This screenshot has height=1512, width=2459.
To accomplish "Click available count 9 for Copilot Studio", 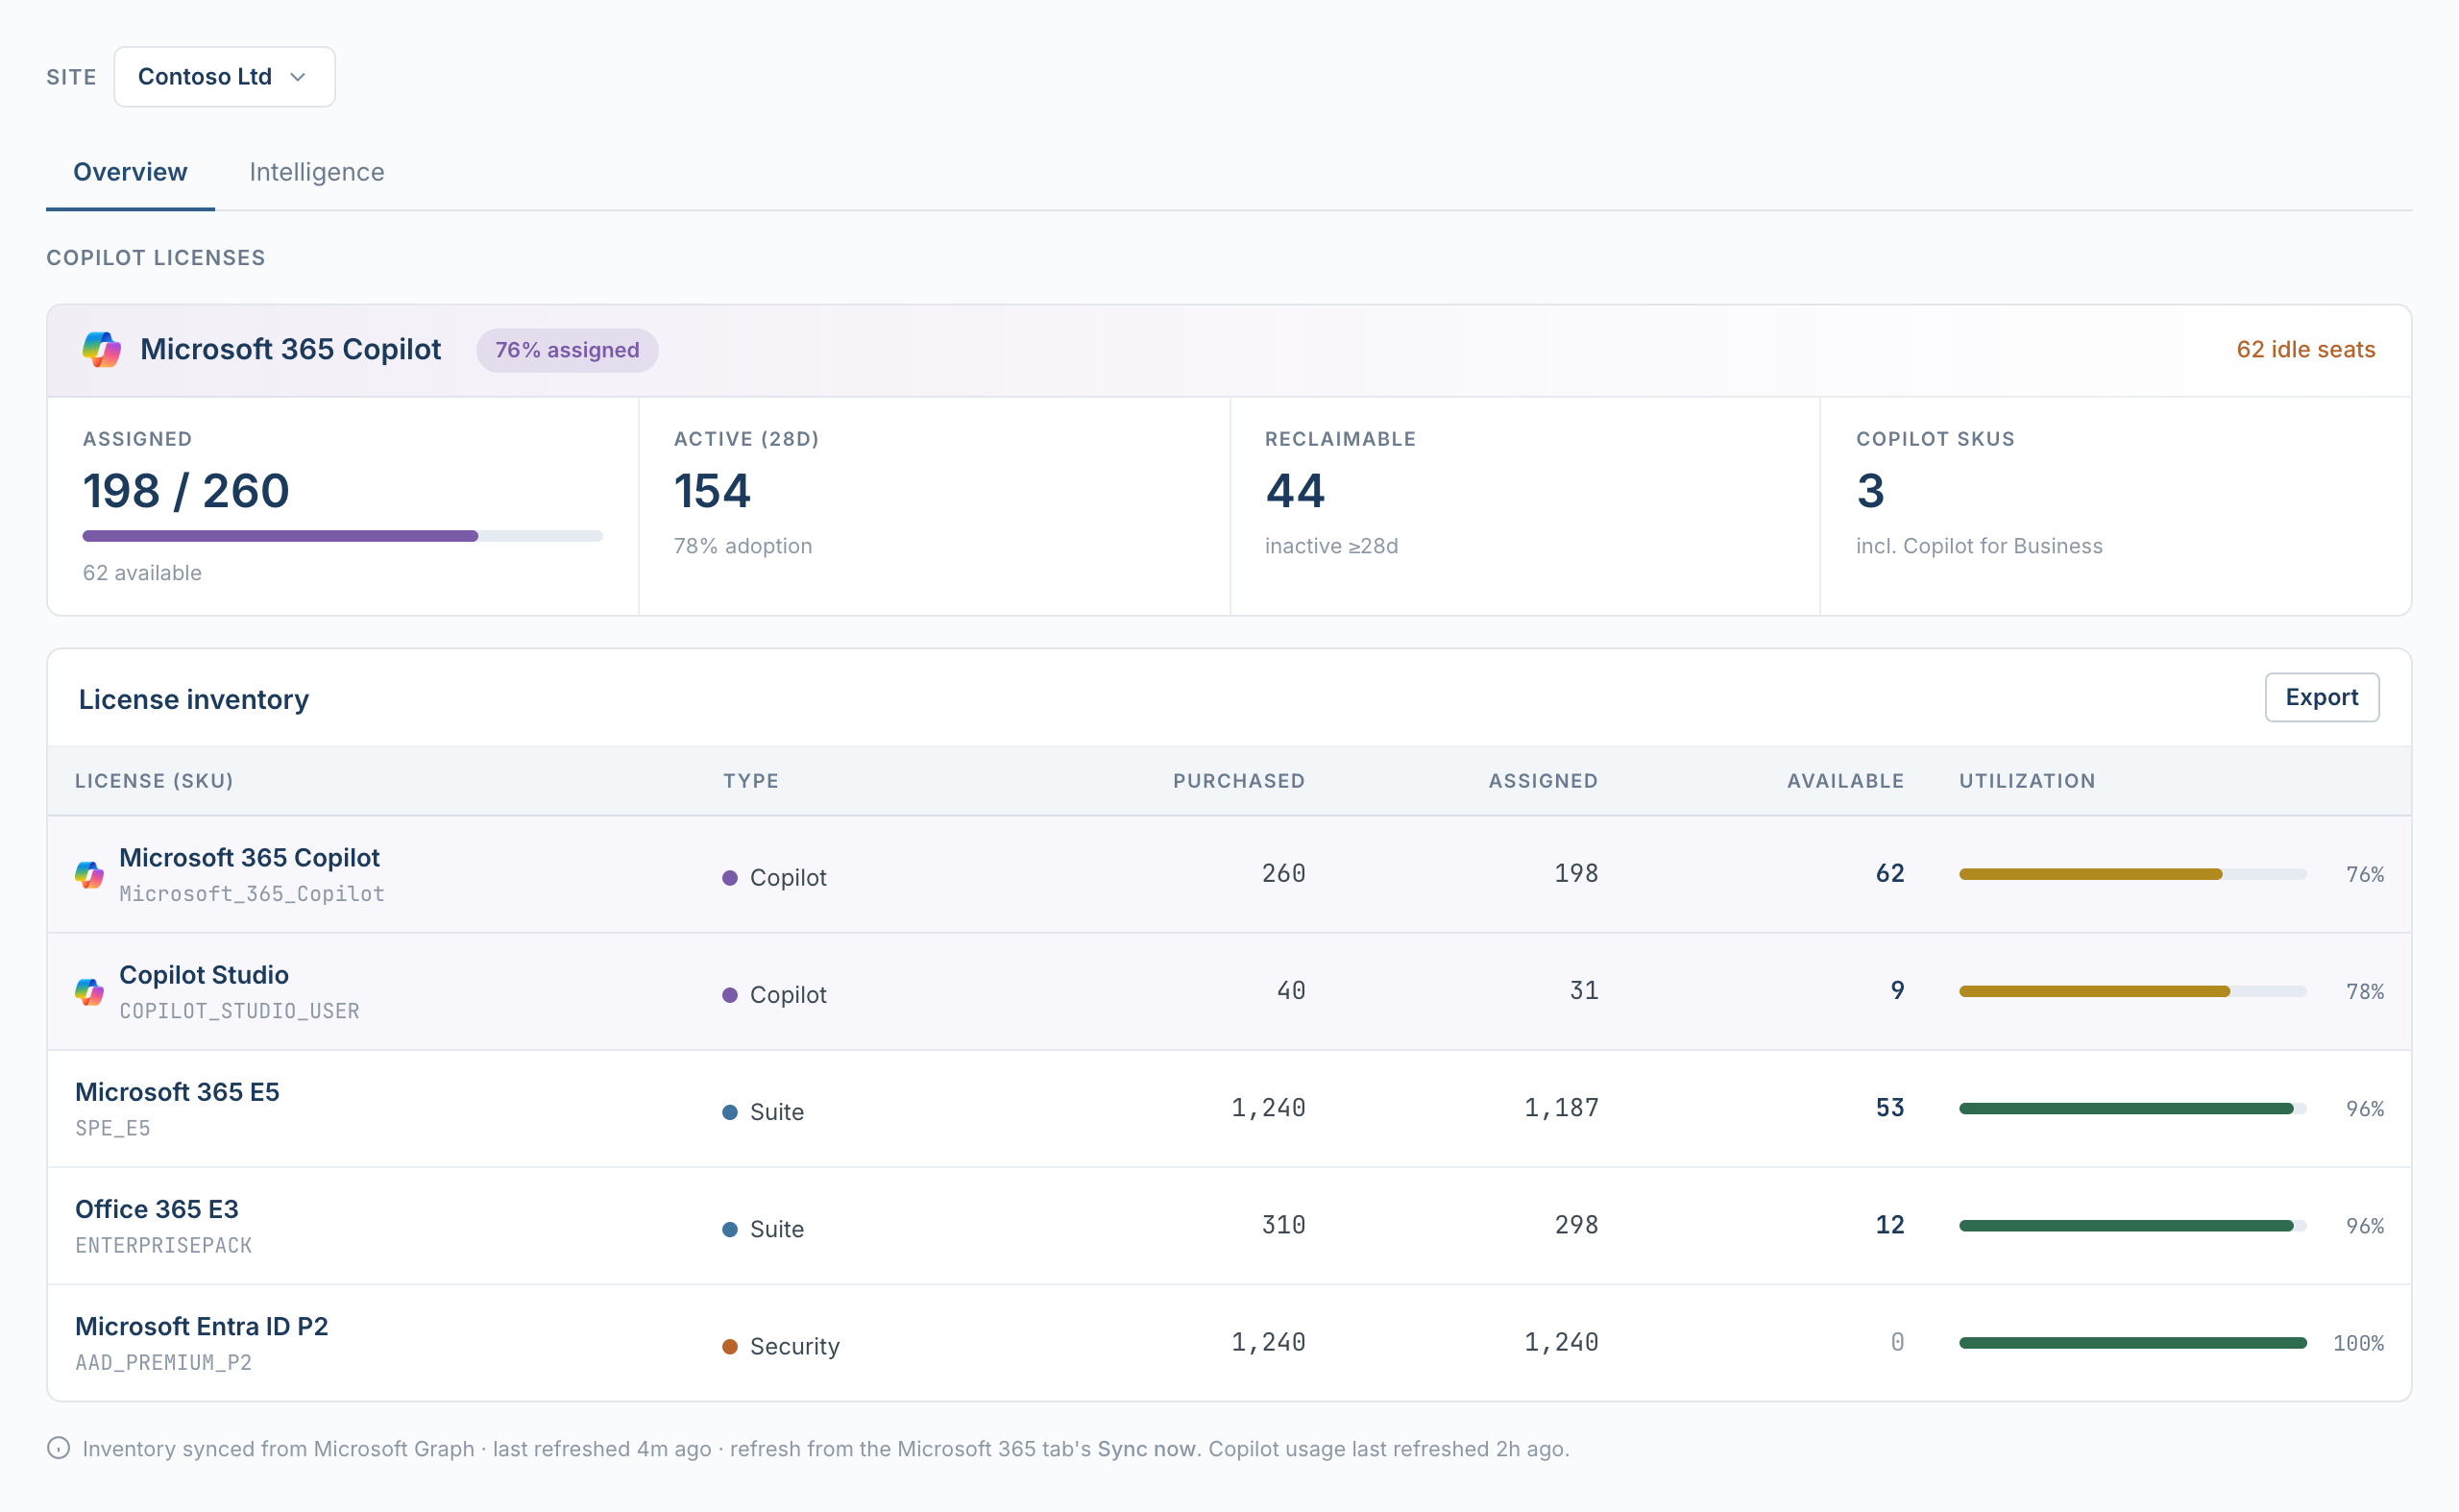I will [1897, 990].
